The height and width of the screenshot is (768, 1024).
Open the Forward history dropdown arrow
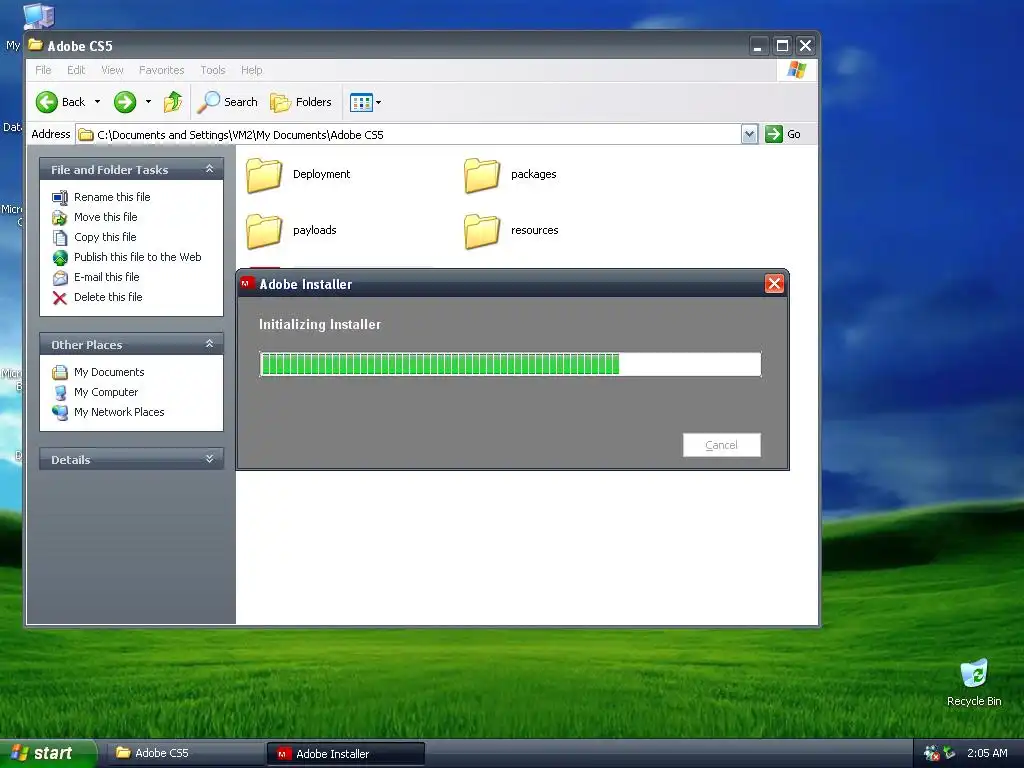(148, 102)
